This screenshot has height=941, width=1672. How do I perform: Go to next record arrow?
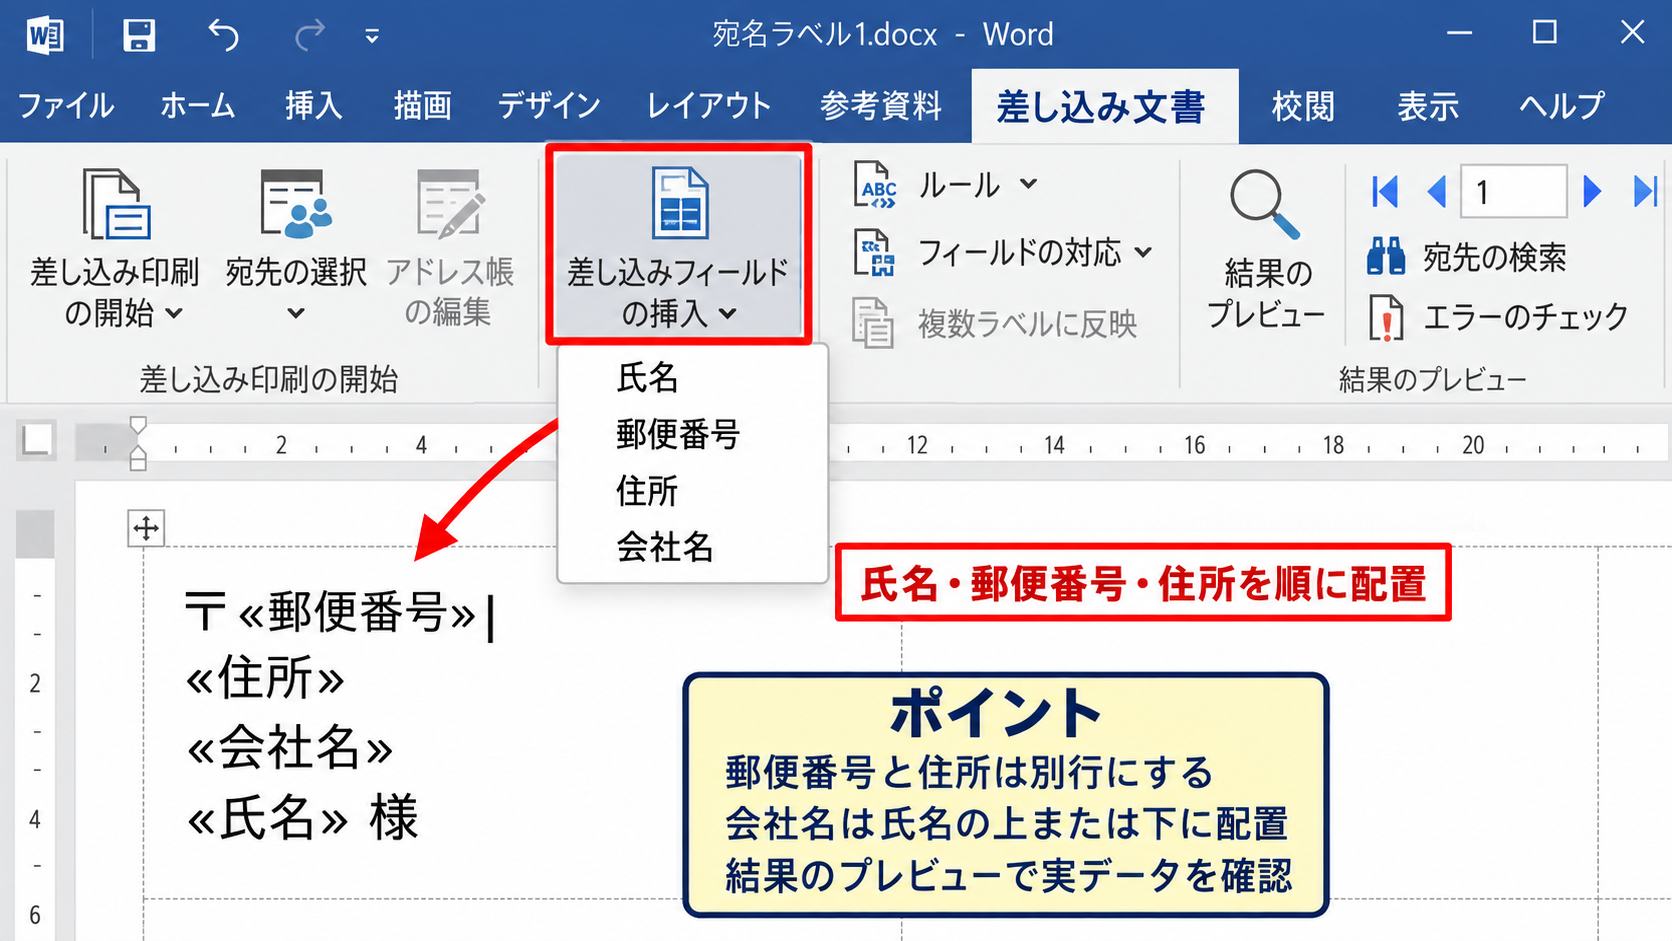point(1593,191)
